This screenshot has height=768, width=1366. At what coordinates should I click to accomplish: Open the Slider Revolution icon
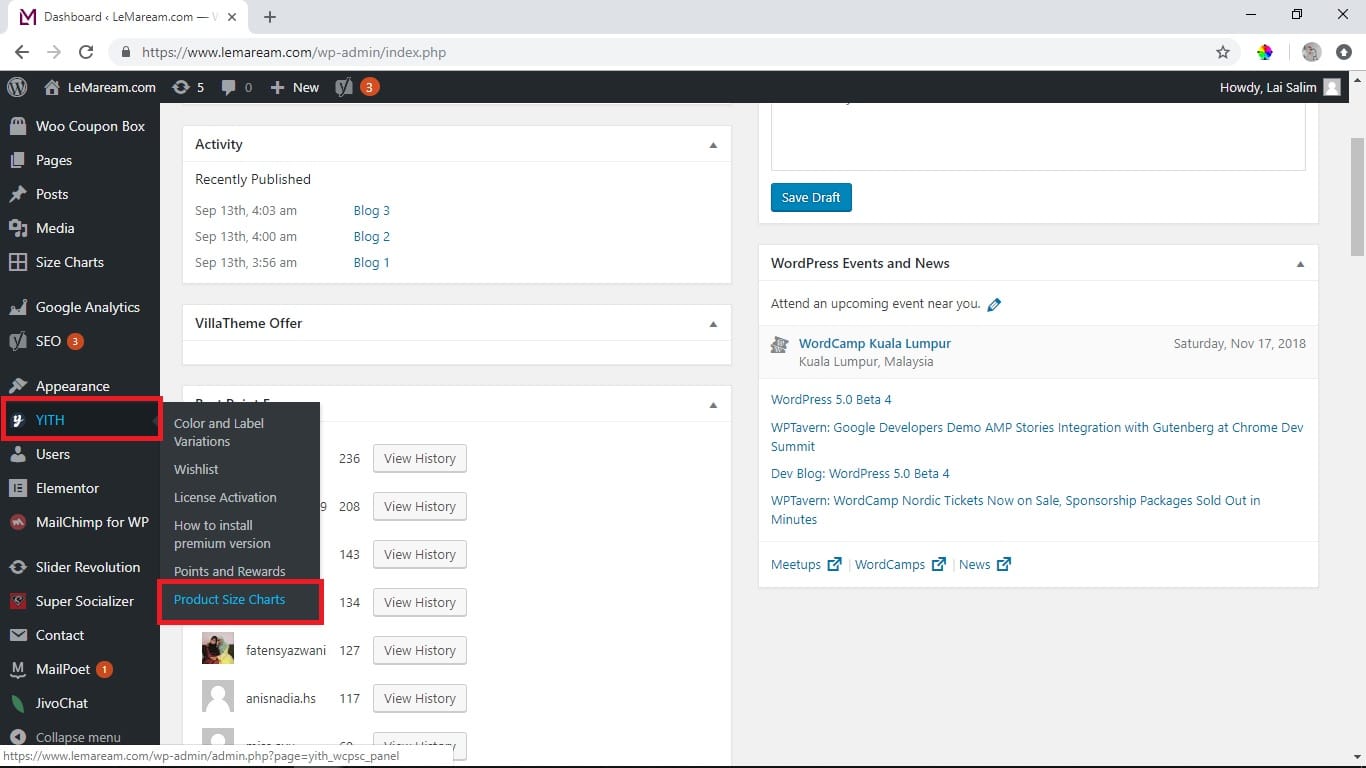(x=17, y=567)
